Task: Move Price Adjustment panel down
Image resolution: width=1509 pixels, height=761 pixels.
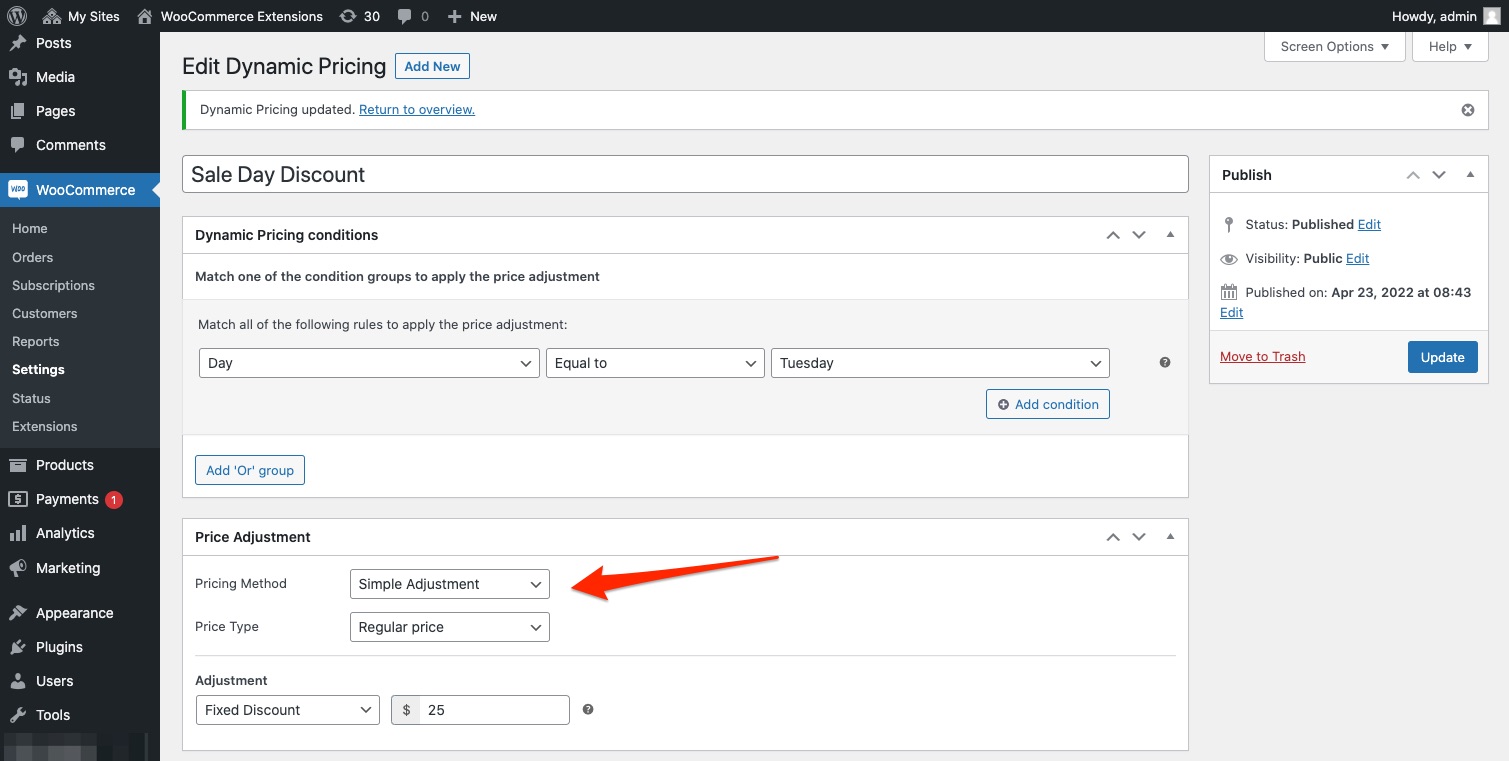Action: (x=1139, y=537)
